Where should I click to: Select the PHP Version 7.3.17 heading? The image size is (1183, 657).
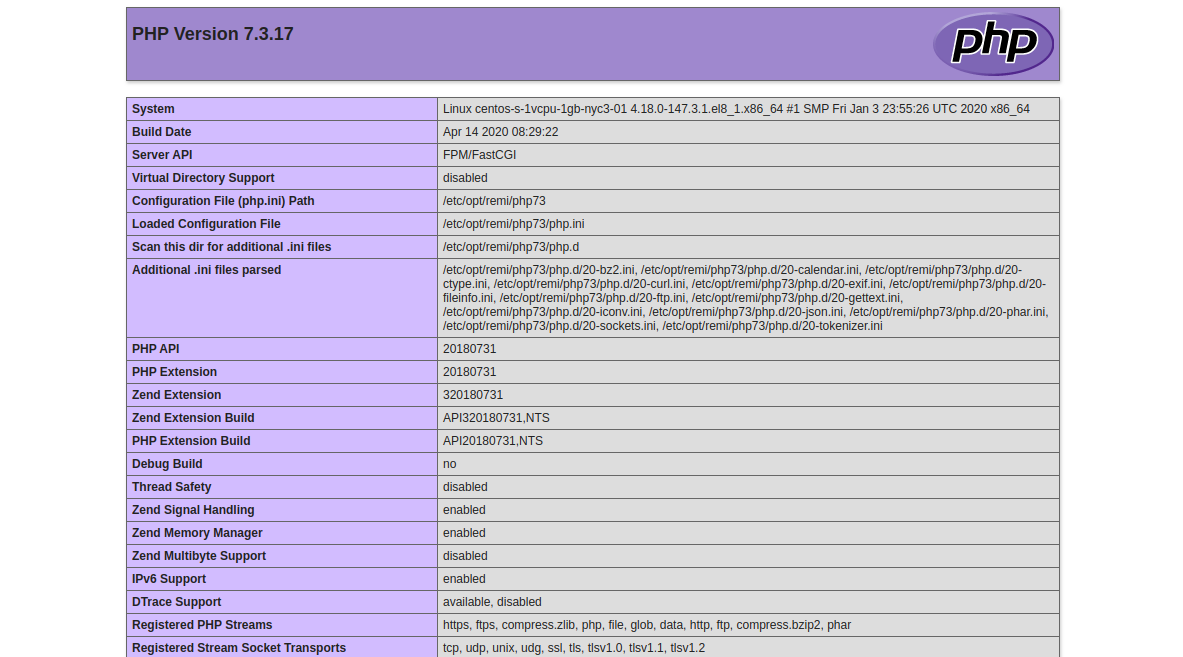tap(213, 34)
